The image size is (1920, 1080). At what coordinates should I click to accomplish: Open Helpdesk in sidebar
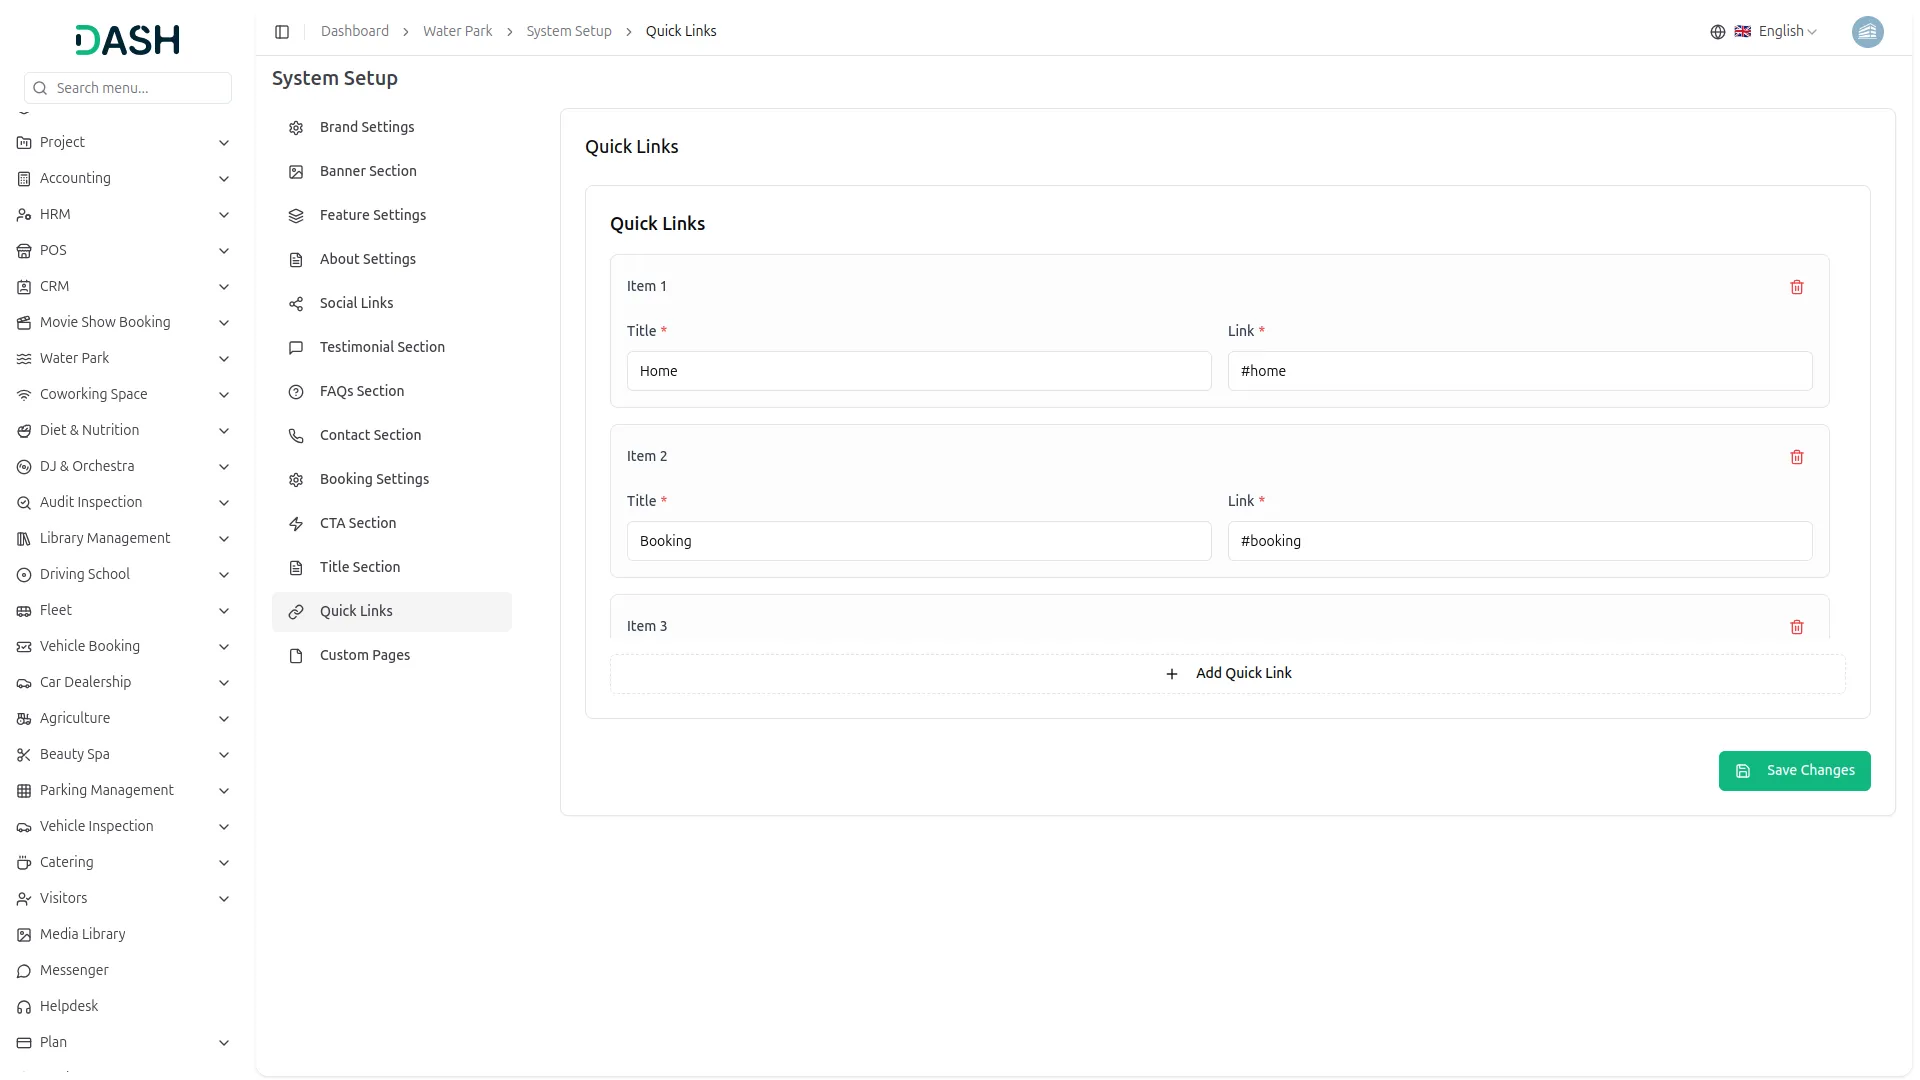[69, 1006]
